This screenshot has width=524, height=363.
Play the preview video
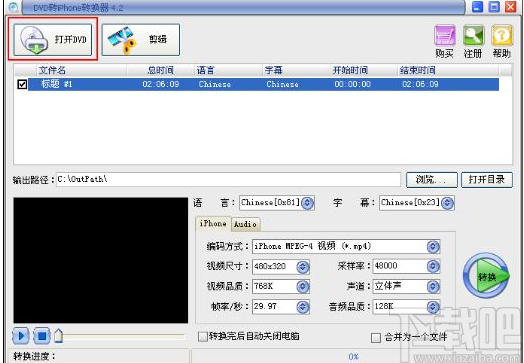click(21, 336)
